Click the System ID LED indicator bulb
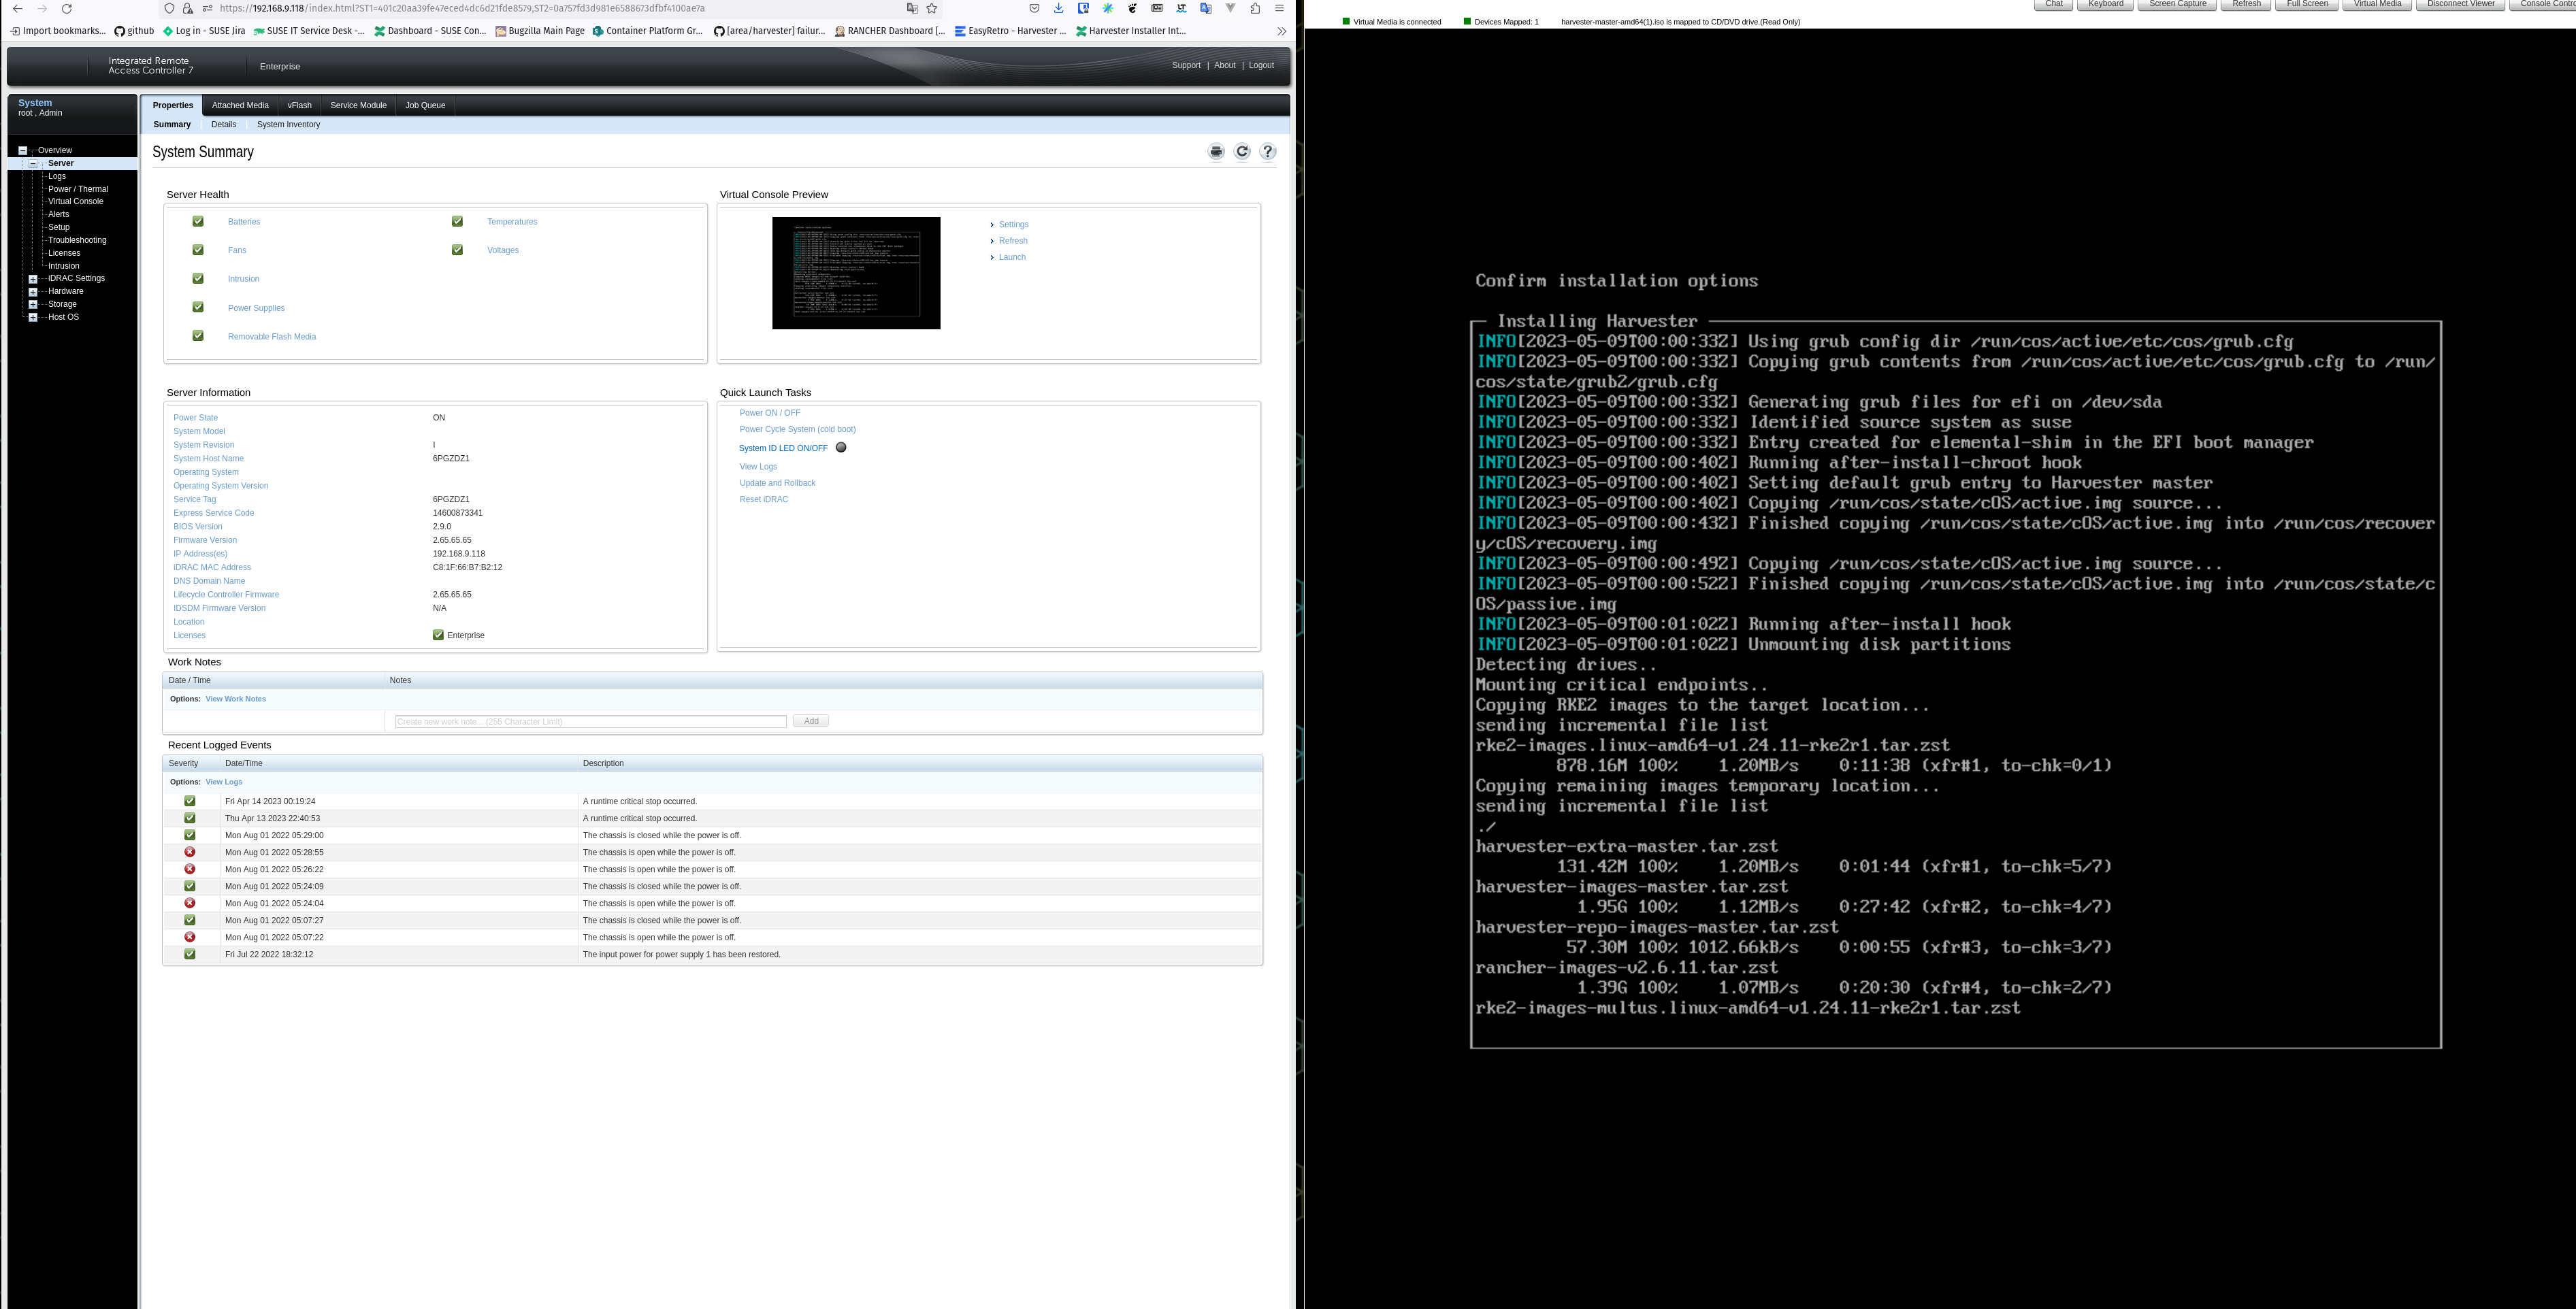 point(841,447)
